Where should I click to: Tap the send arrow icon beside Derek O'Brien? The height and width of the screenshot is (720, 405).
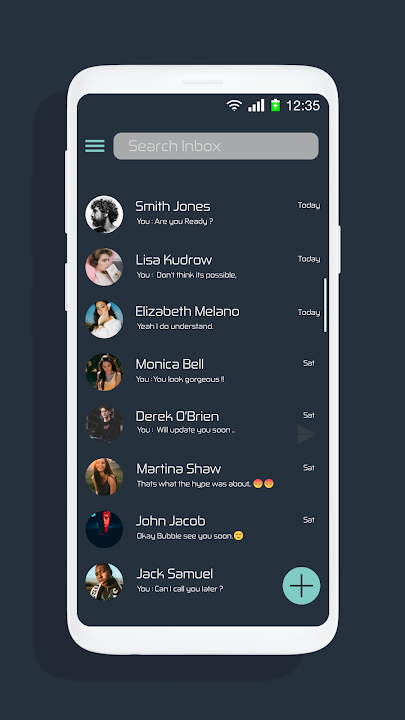click(x=306, y=434)
